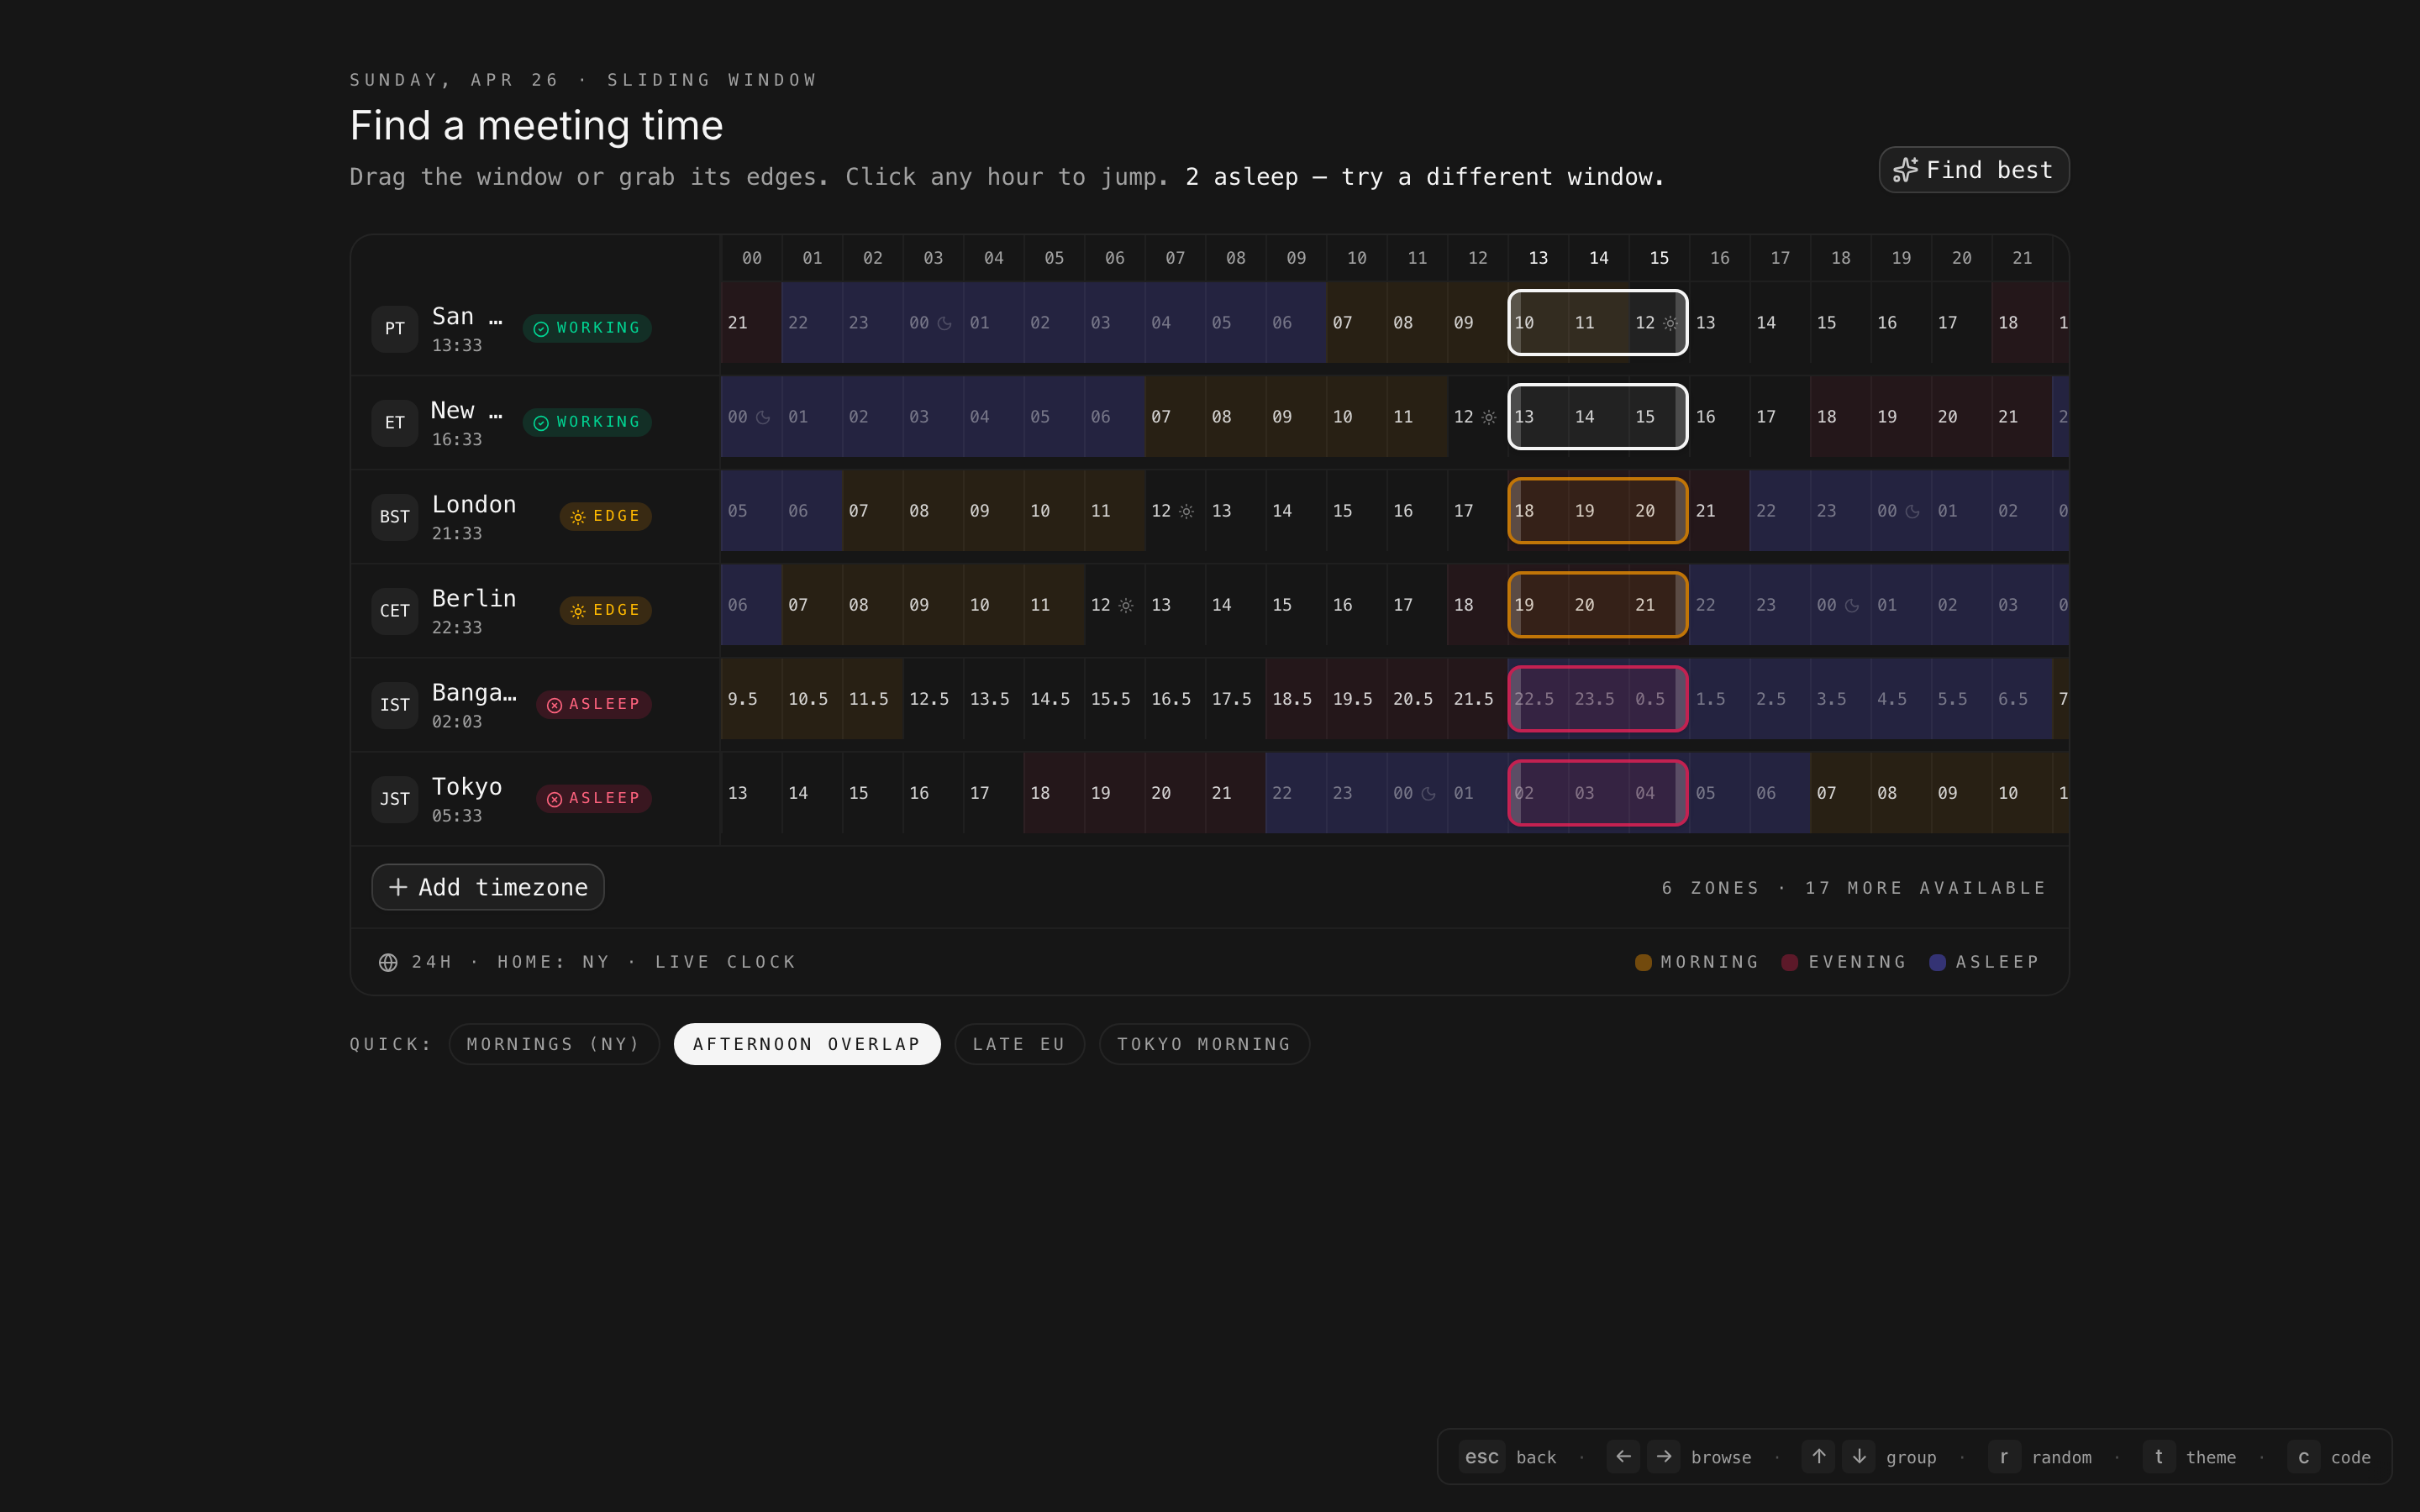Click the left arrow browse key icon

1623,1457
